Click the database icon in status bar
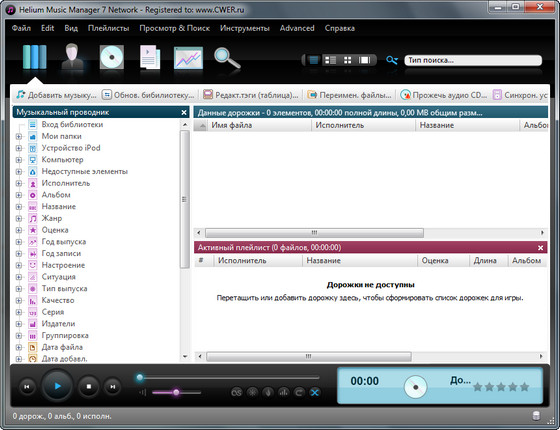This screenshot has width=560, height=430. pyautogui.click(x=536, y=415)
